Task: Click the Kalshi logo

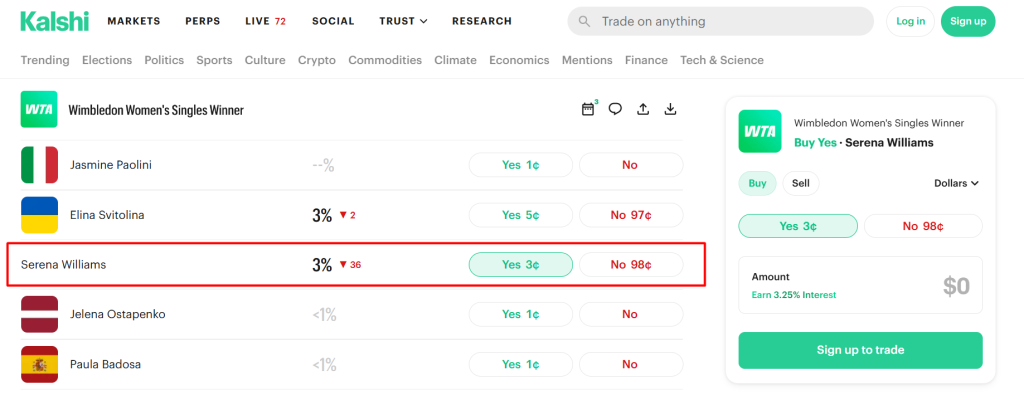Action: [x=55, y=21]
